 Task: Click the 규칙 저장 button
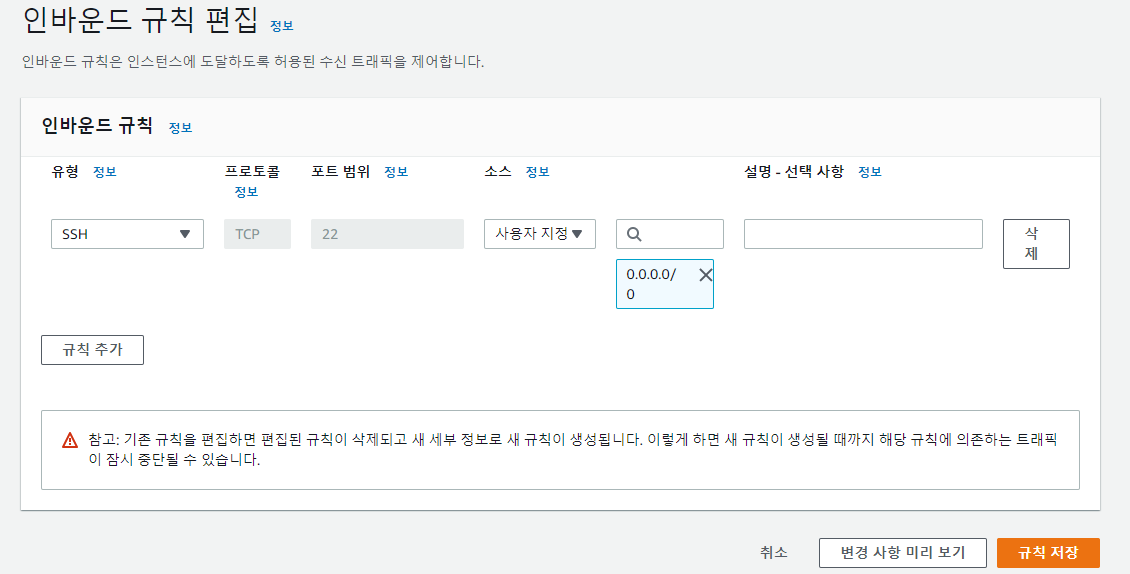pyautogui.click(x=1048, y=553)
